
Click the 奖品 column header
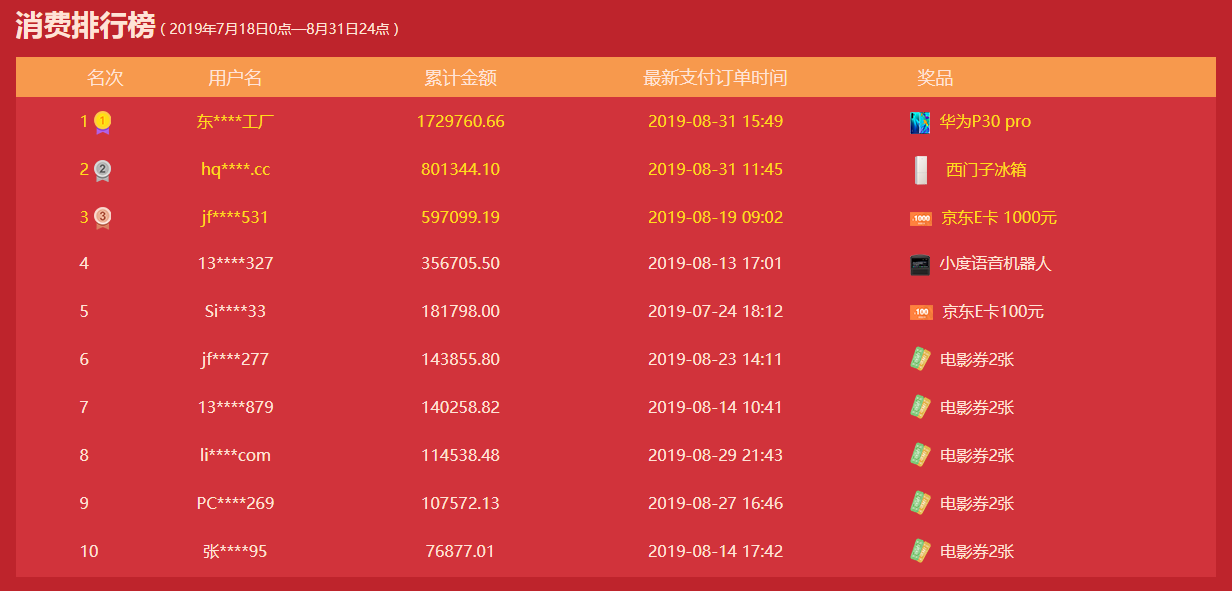click(935, 78)
